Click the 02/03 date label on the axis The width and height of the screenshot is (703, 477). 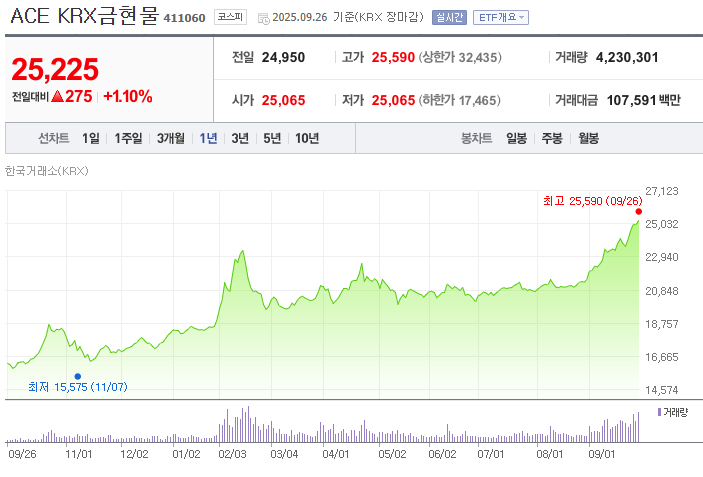tap(232, 454)
